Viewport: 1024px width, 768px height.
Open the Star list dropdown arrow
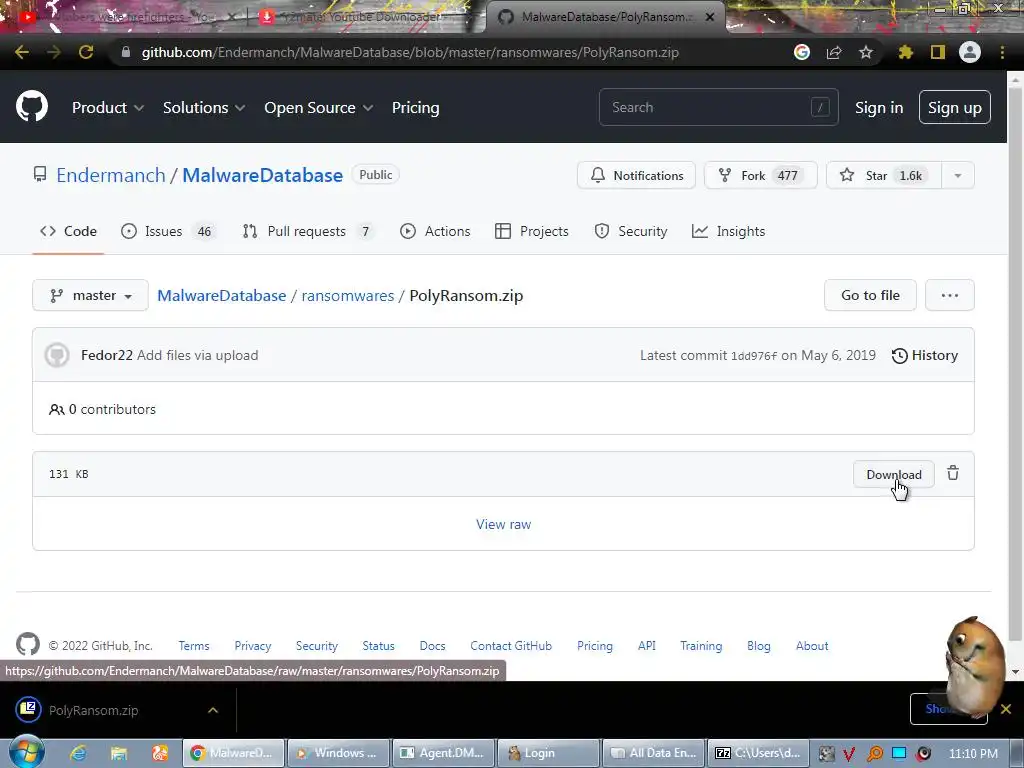[x=957, y=176]
